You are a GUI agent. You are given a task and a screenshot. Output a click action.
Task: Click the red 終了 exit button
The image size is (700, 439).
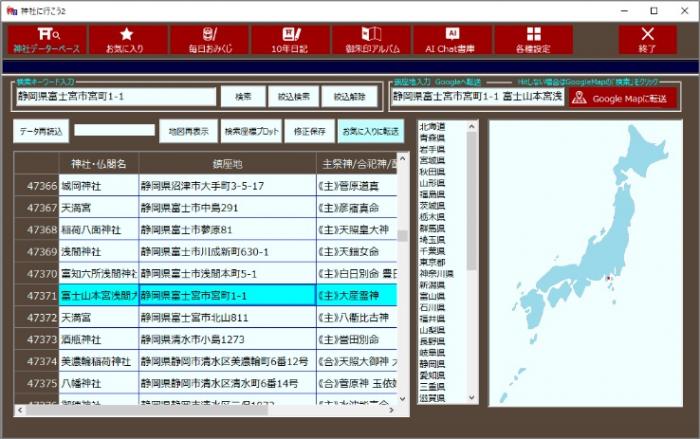coord(646,40)
